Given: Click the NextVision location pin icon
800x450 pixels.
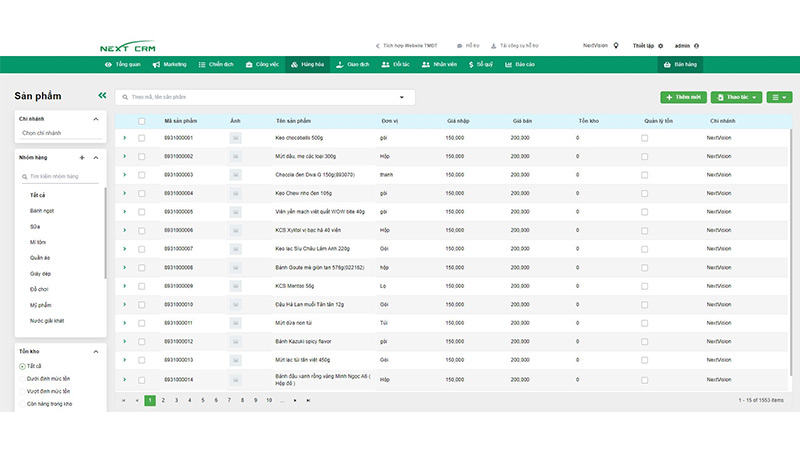Looking at the screenshot, I should pos(616,45).
